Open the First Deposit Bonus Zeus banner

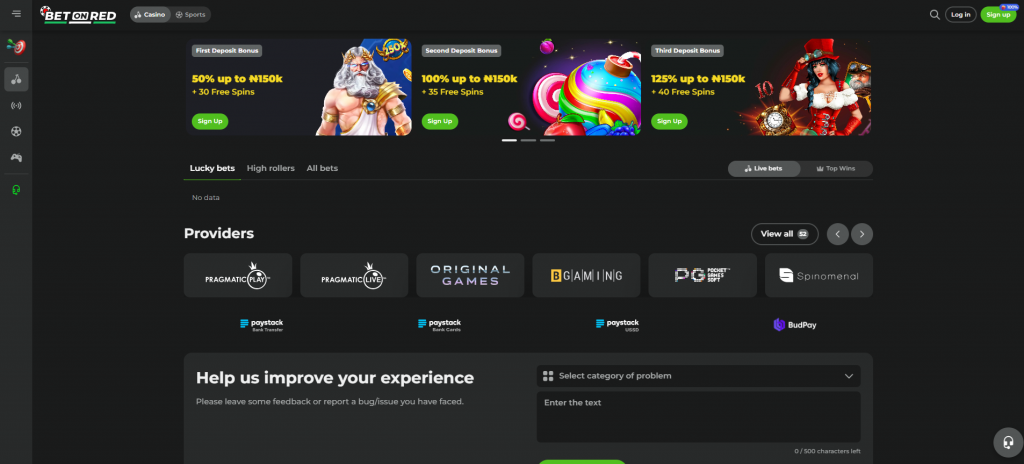[x=298, y=87]
